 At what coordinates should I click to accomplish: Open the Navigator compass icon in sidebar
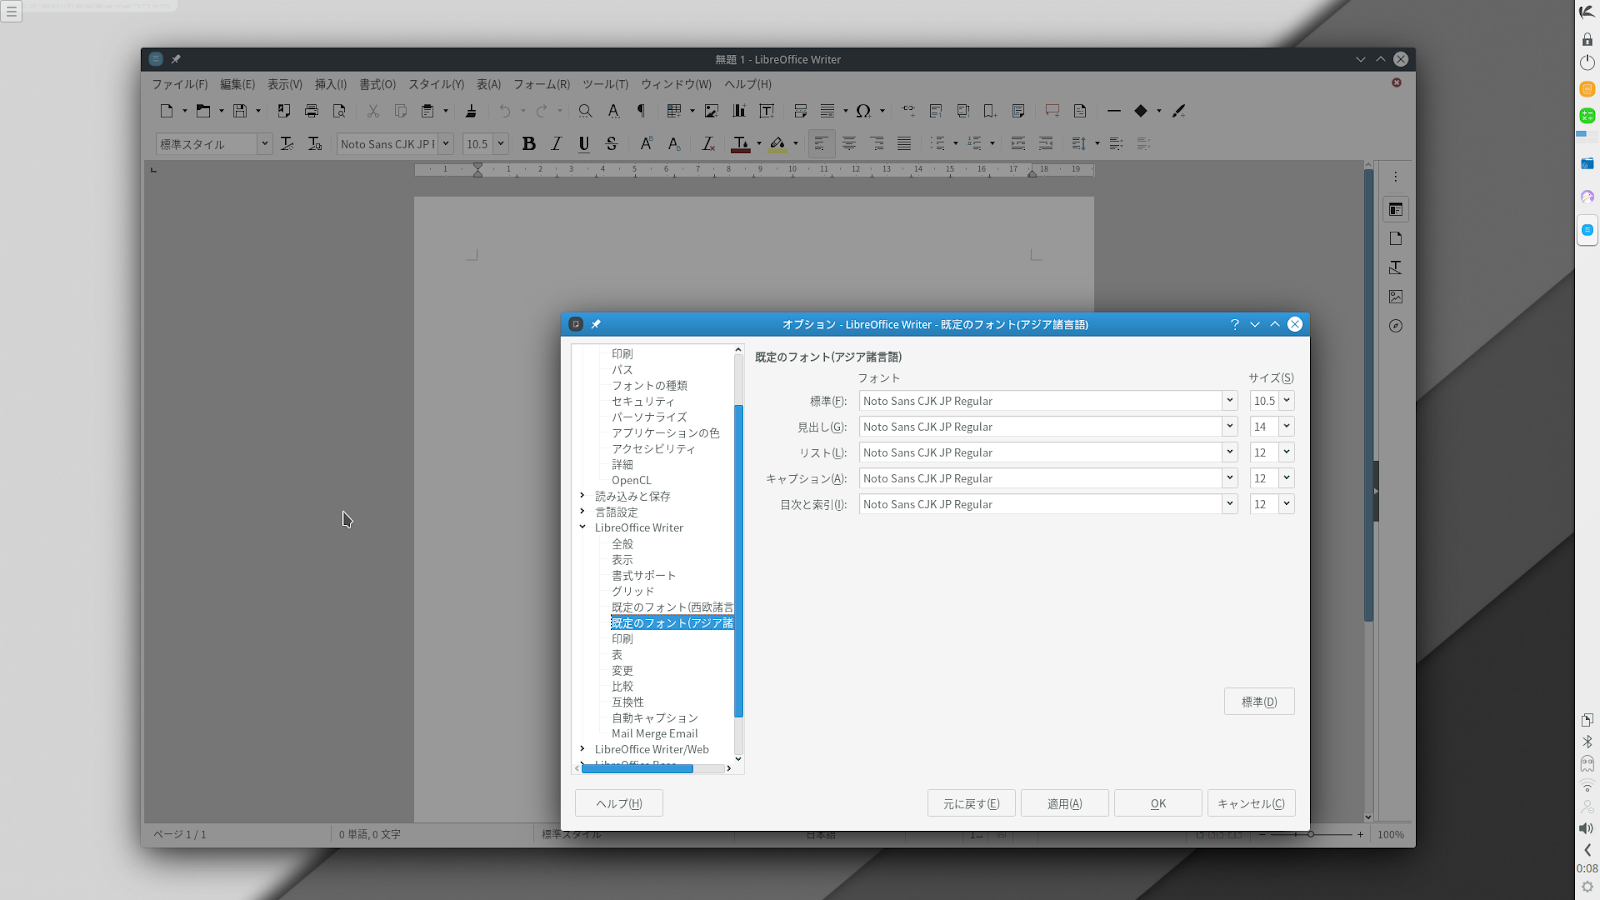[x=1396, y=326]
